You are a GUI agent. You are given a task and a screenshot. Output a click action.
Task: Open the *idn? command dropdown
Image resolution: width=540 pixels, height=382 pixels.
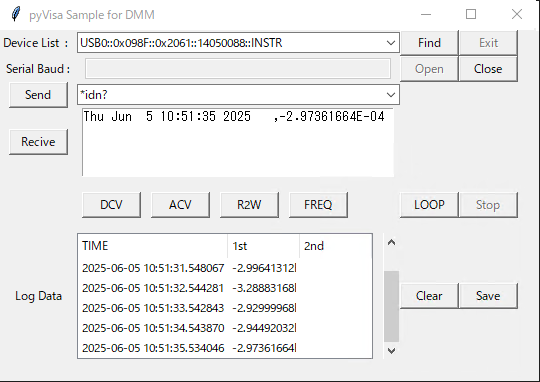coord(391,95)
